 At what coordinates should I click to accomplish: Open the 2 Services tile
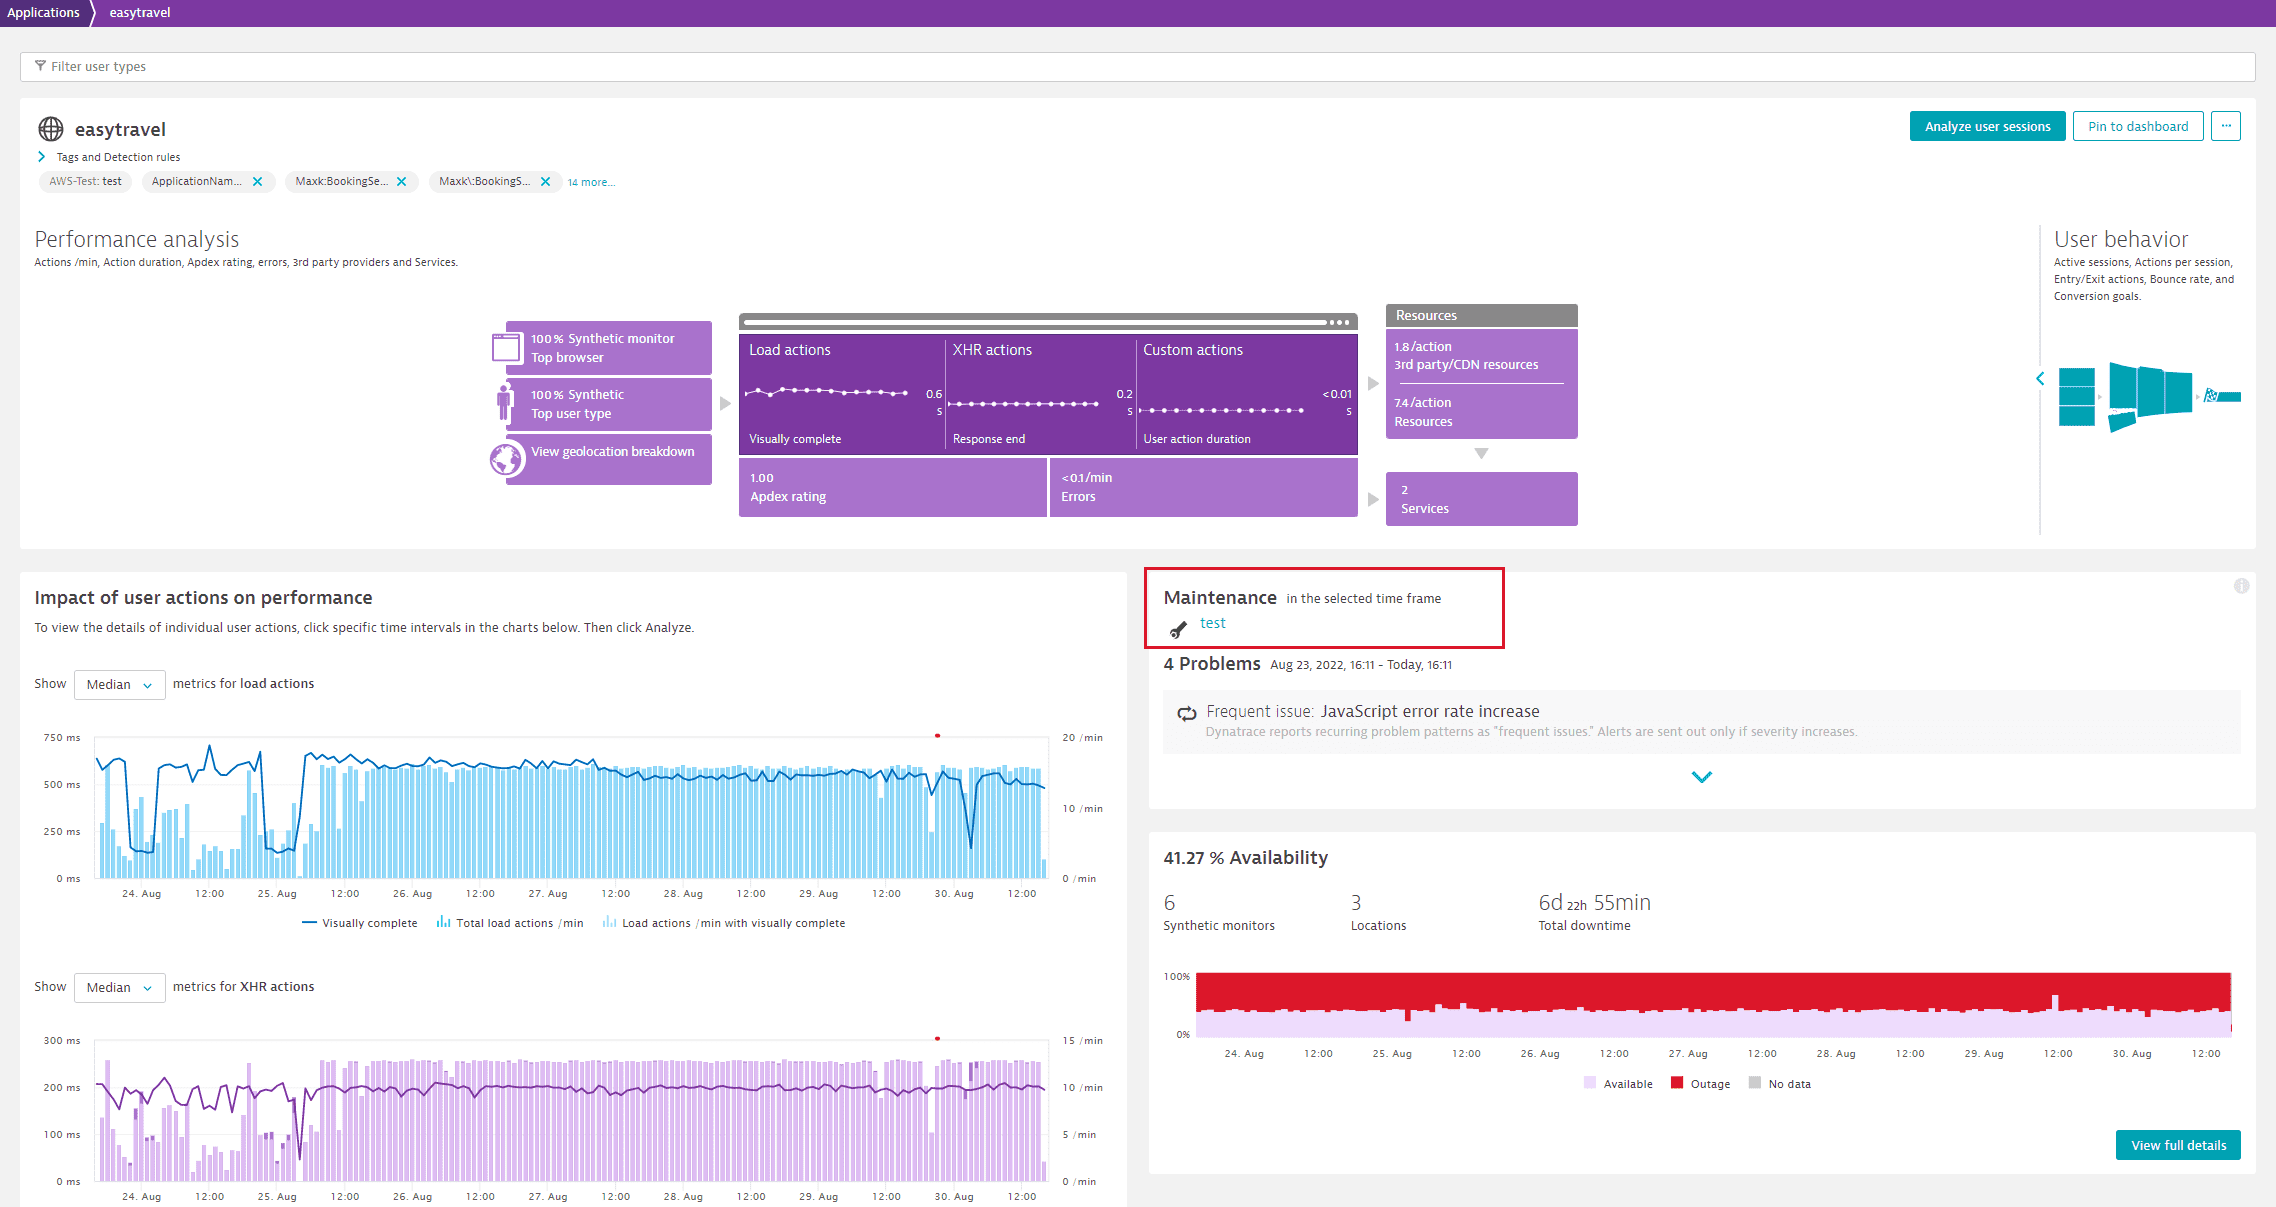[1481, 499]
